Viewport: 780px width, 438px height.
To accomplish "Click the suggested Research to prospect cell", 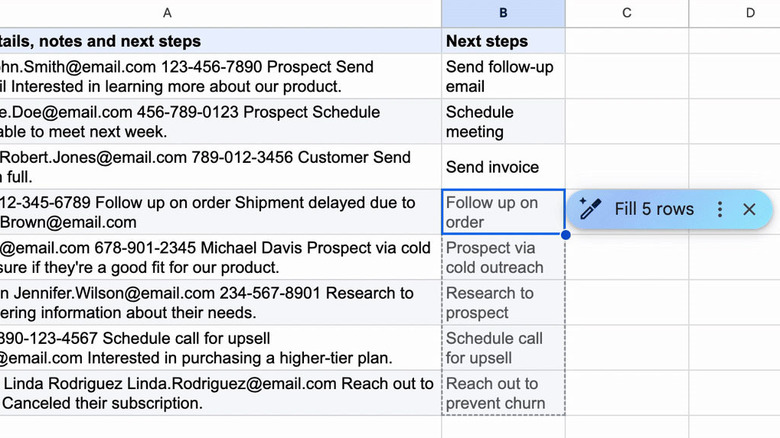I will click(502, 302).
